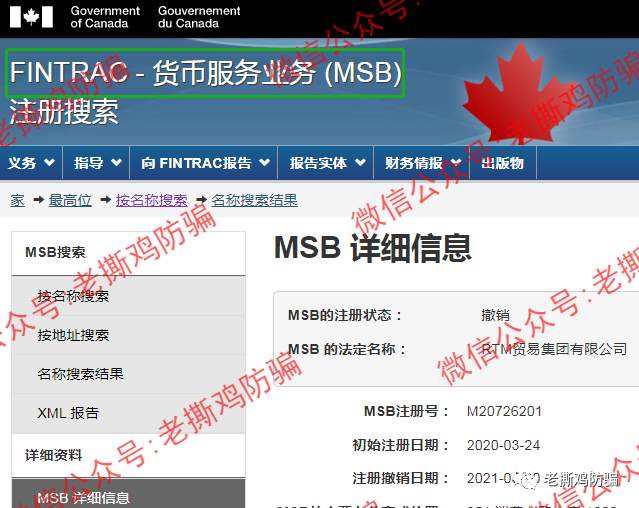Click the MSB注册号 label
639x508 pixels.
pyautogui.click(x=406, y=411)
